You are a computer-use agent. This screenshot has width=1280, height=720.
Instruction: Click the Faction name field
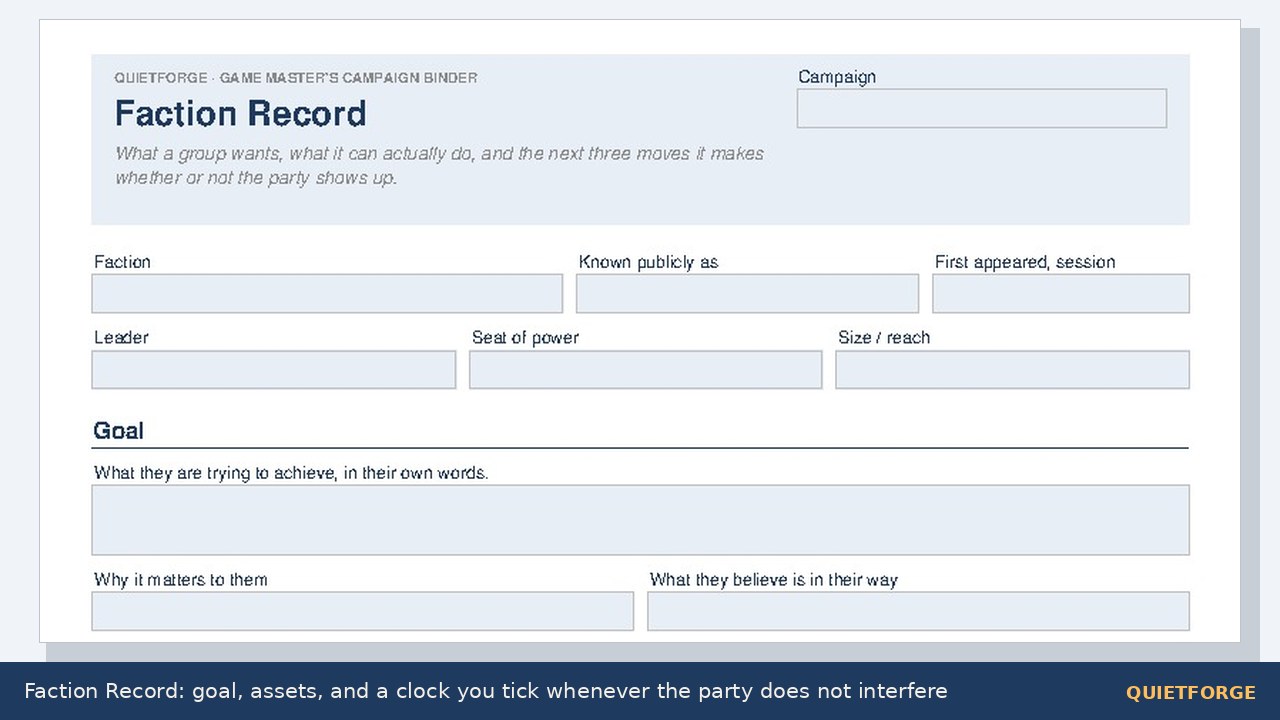pos(327,294)
